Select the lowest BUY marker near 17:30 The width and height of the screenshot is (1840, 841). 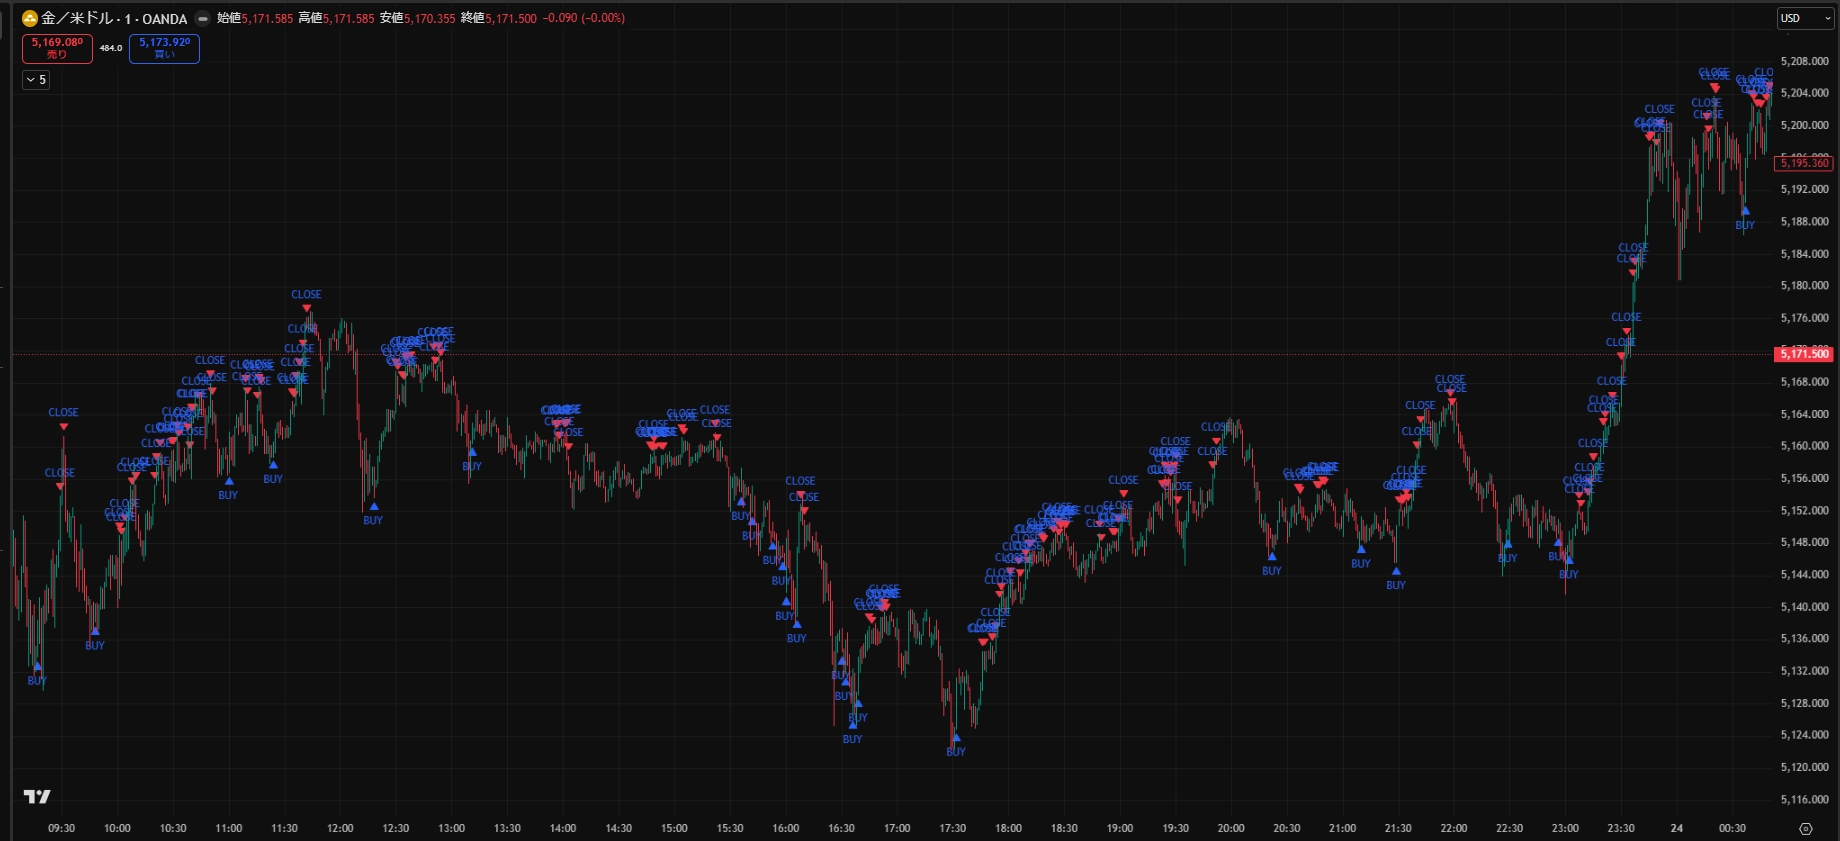click(956, 739)
